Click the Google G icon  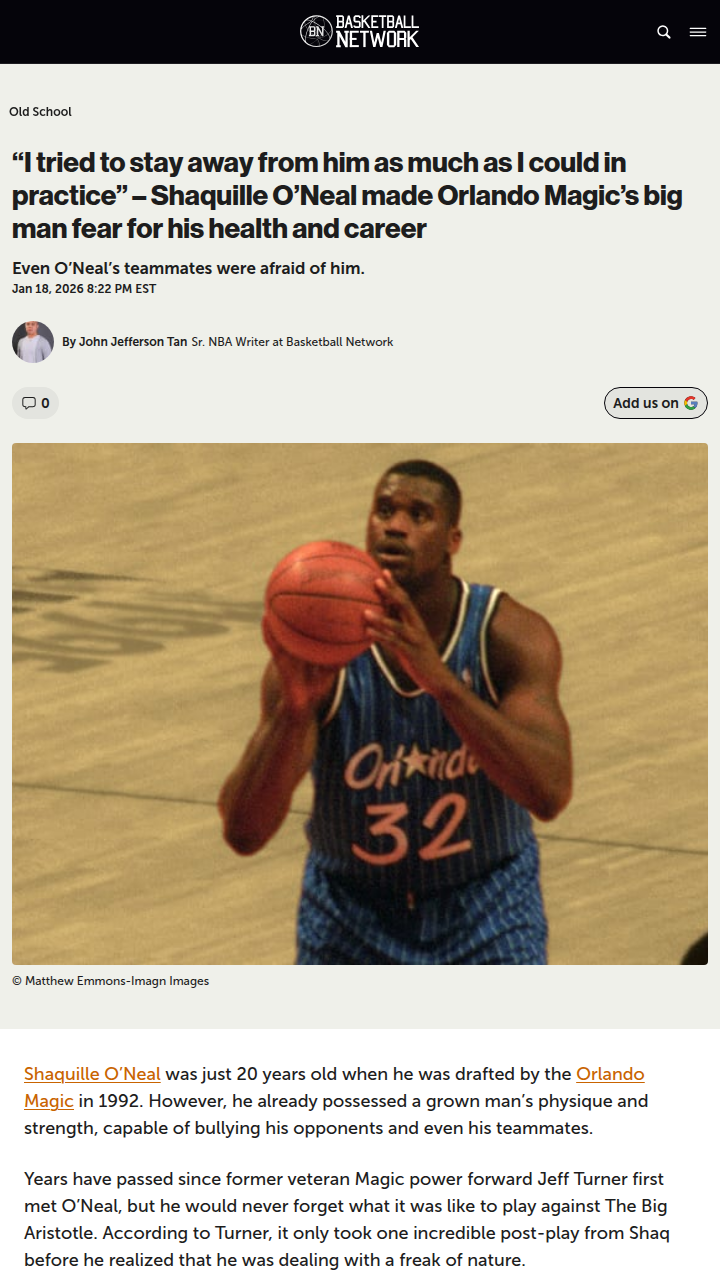691,403
